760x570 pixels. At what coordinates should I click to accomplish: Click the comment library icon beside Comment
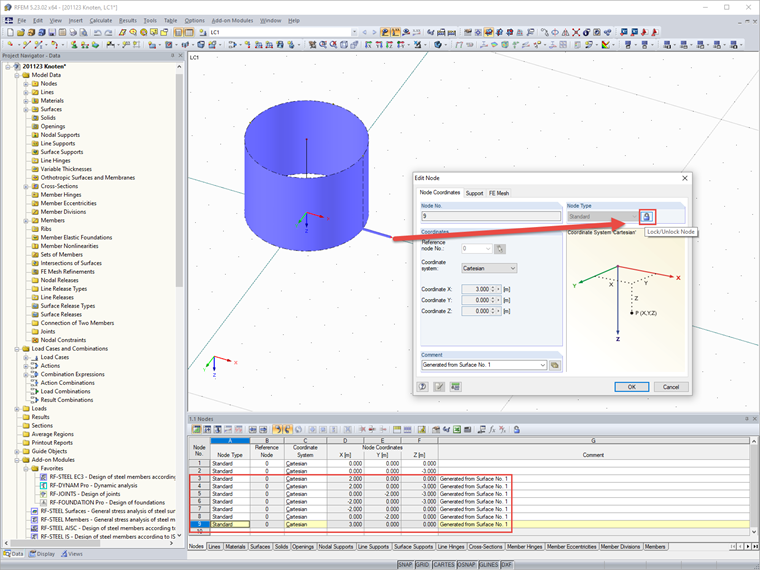pos(555,365)
